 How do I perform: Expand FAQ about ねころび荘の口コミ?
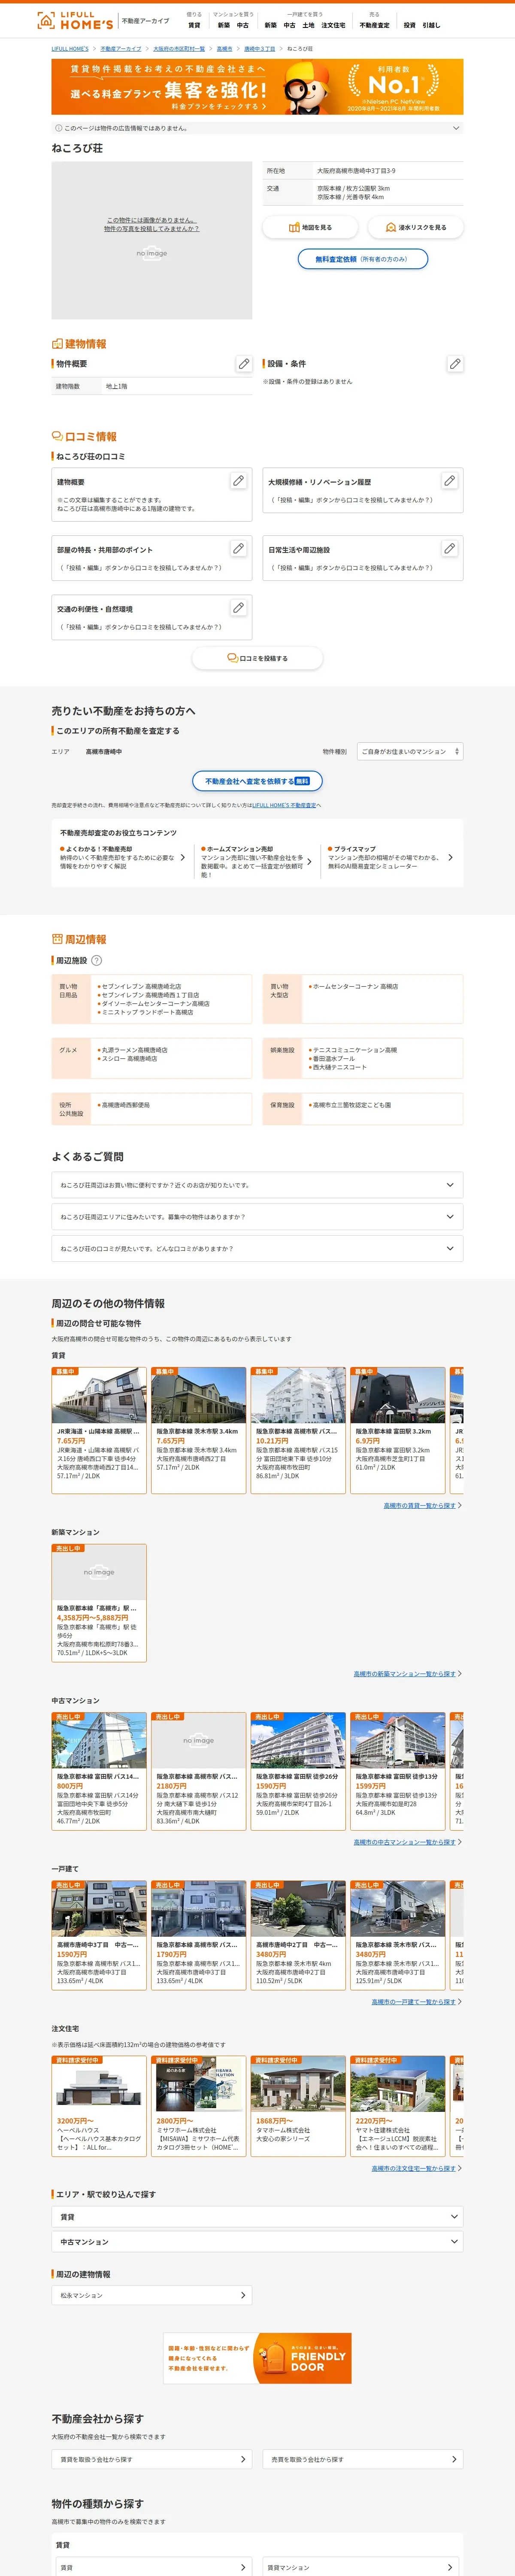[257, 1249]
